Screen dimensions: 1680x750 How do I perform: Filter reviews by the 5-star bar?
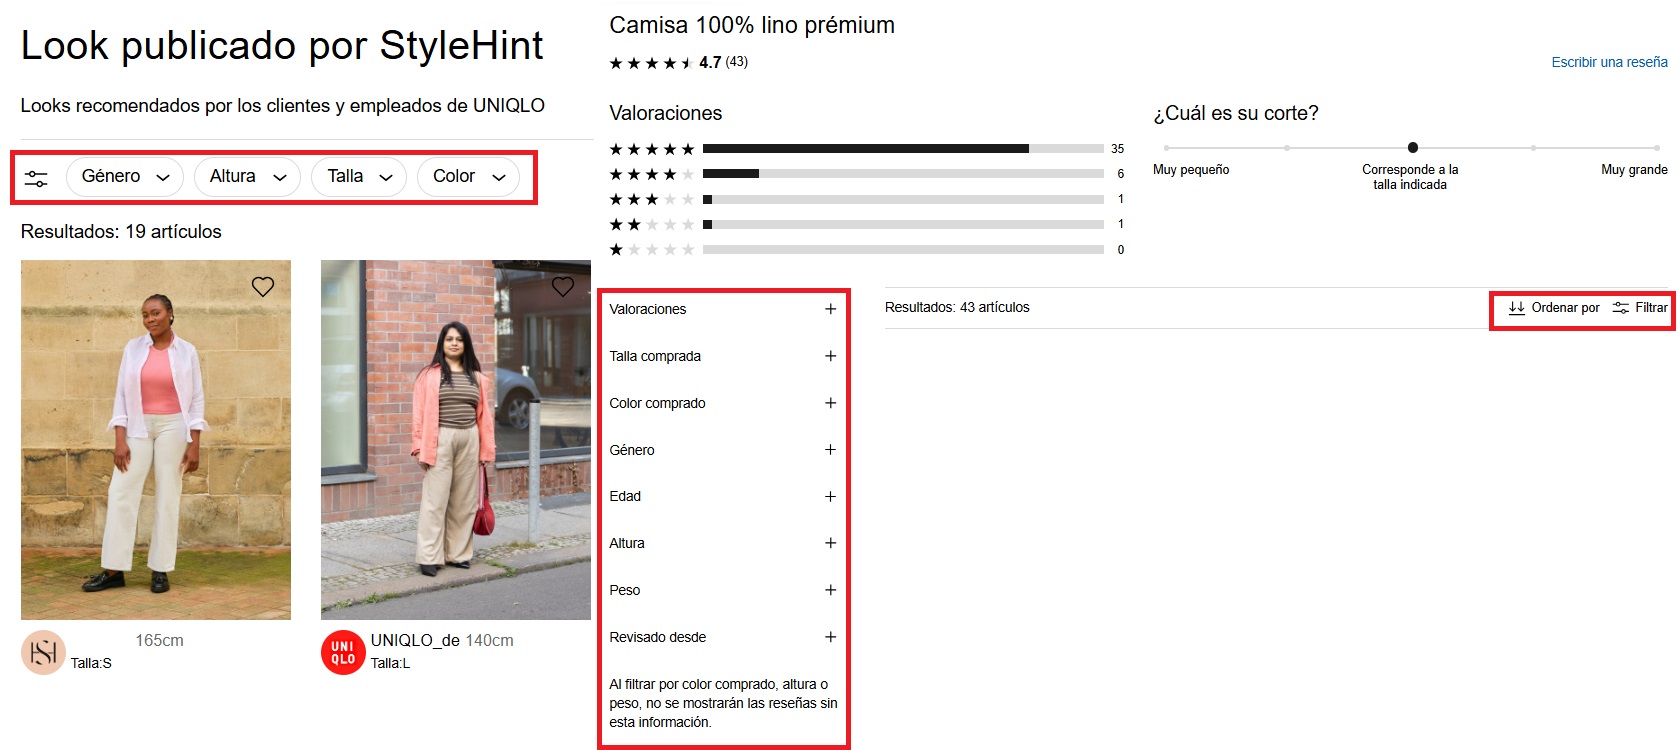click(903, 149)
